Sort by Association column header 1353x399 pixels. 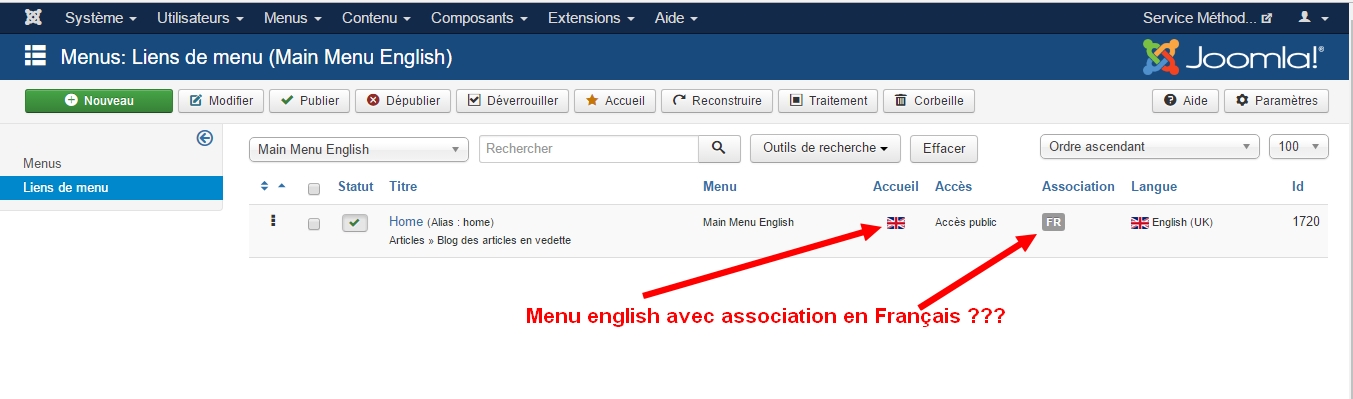pos(1078,186)
